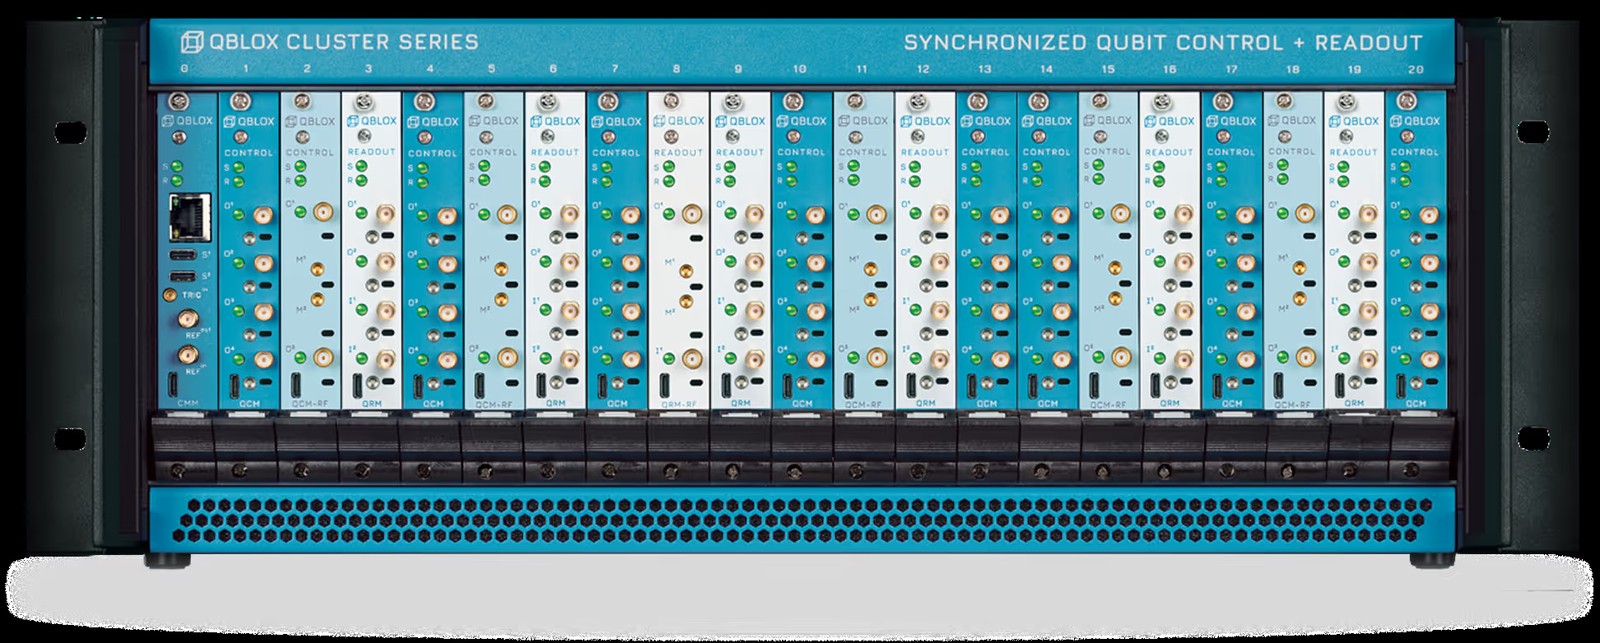Click the "CMM" label on slot 0
Image resolution: width=1600 pixels, height=643 pixels.
[x=186, y=404]
